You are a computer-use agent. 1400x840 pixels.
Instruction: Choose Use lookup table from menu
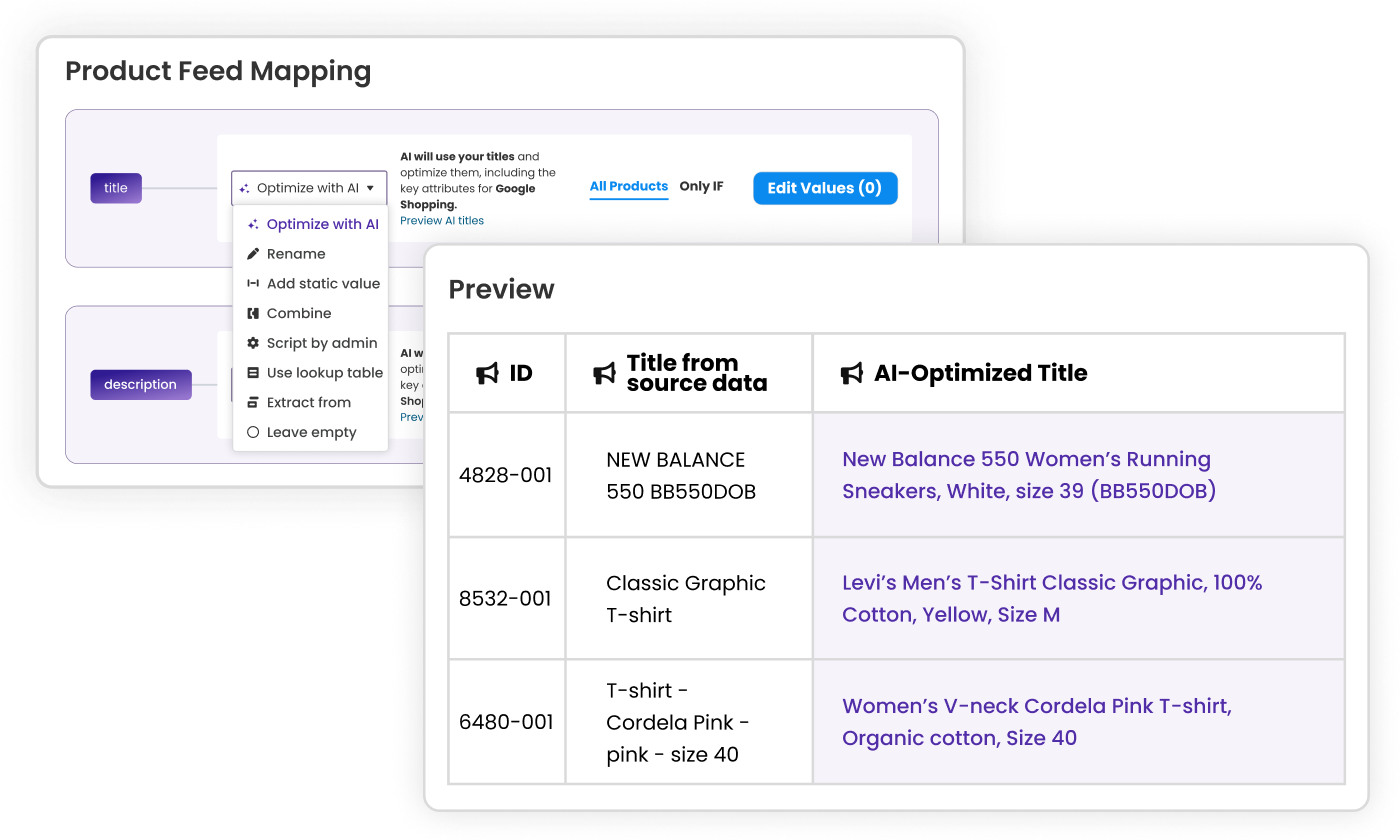(x=324, y=373)
